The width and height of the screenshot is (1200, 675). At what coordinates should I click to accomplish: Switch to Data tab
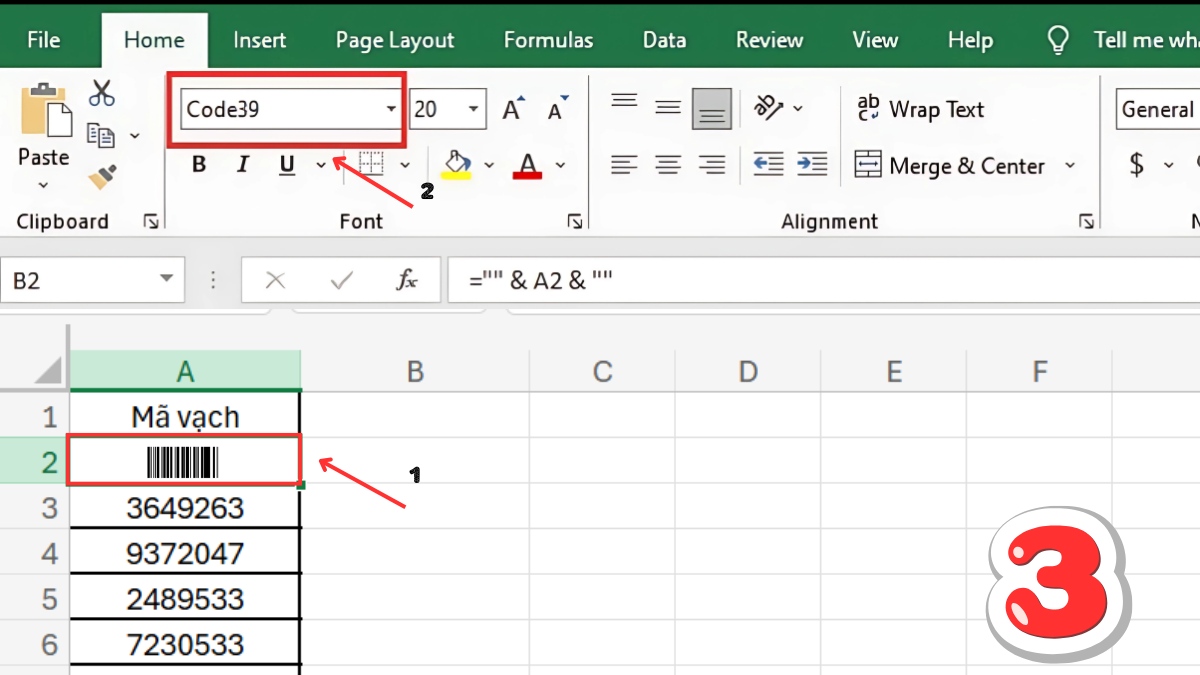(x=664, y=40)
